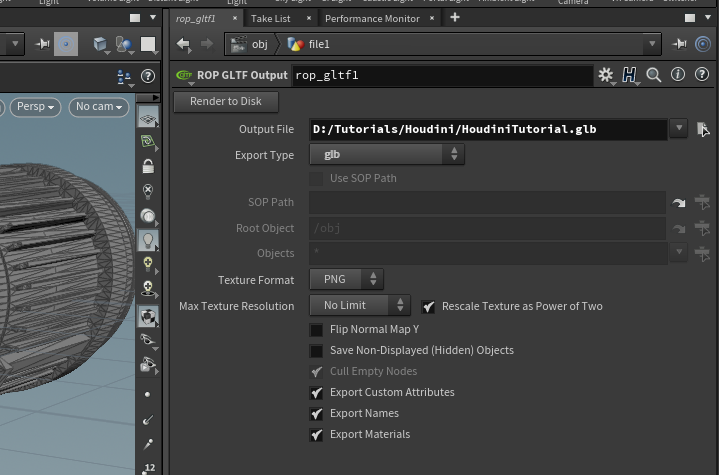
Task: Open the parameter gear settings menu
Action: 605,75
